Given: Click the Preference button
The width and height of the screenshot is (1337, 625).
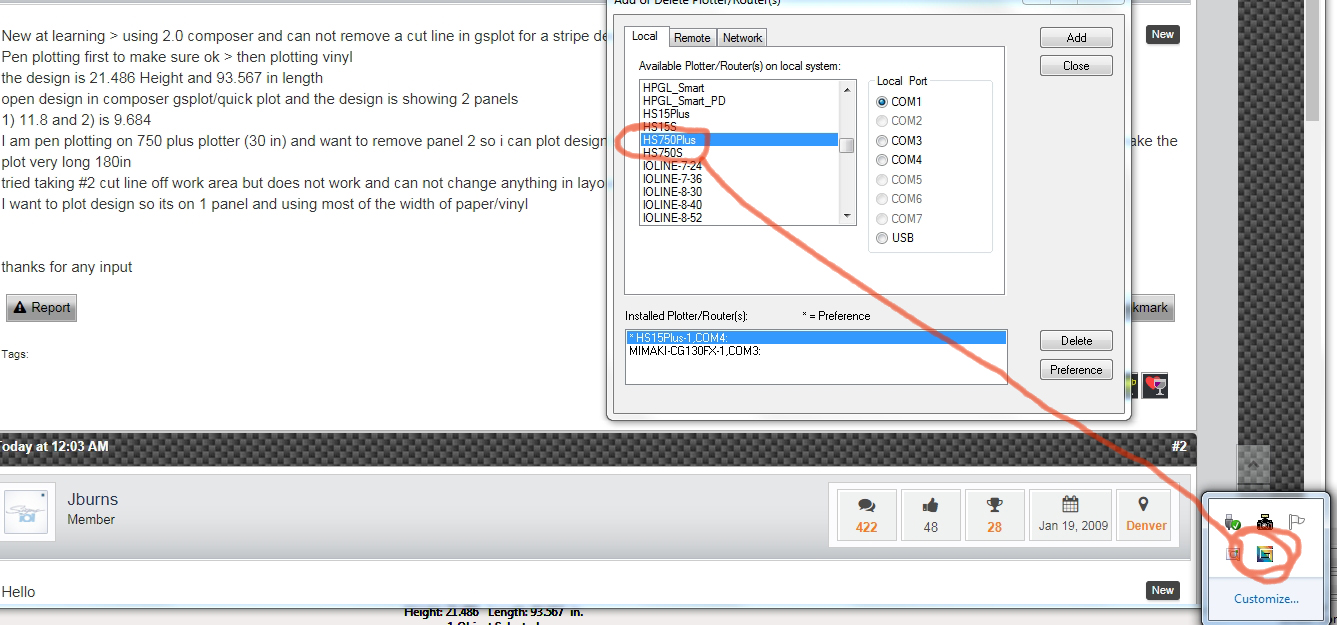Looking at the screenshot, I should click(x=1076, y=370).
